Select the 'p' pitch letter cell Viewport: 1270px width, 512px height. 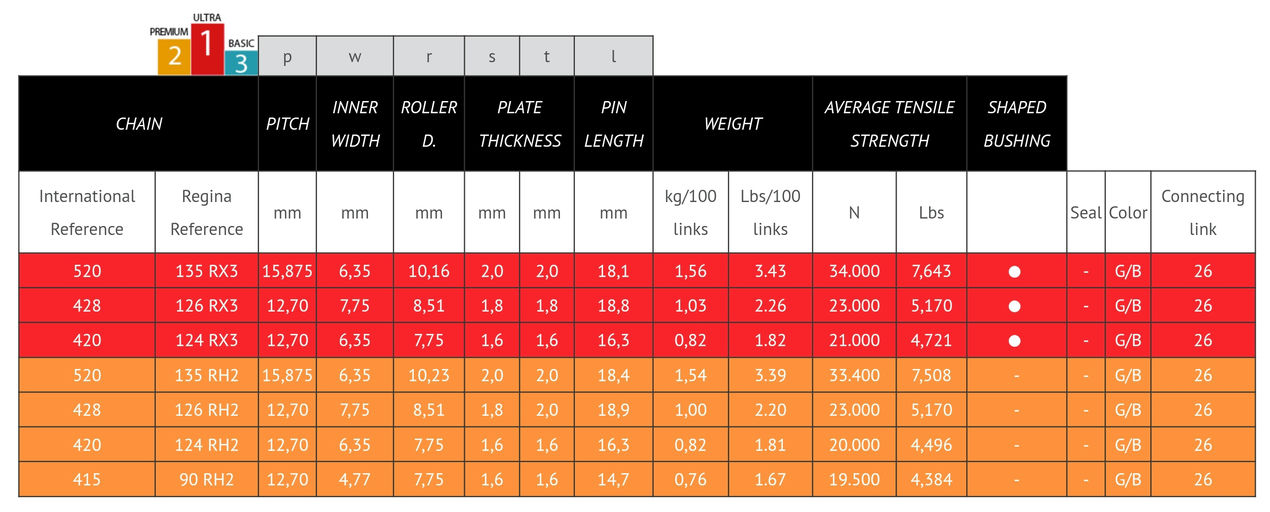pyautogui.click(x=288, y=57)
